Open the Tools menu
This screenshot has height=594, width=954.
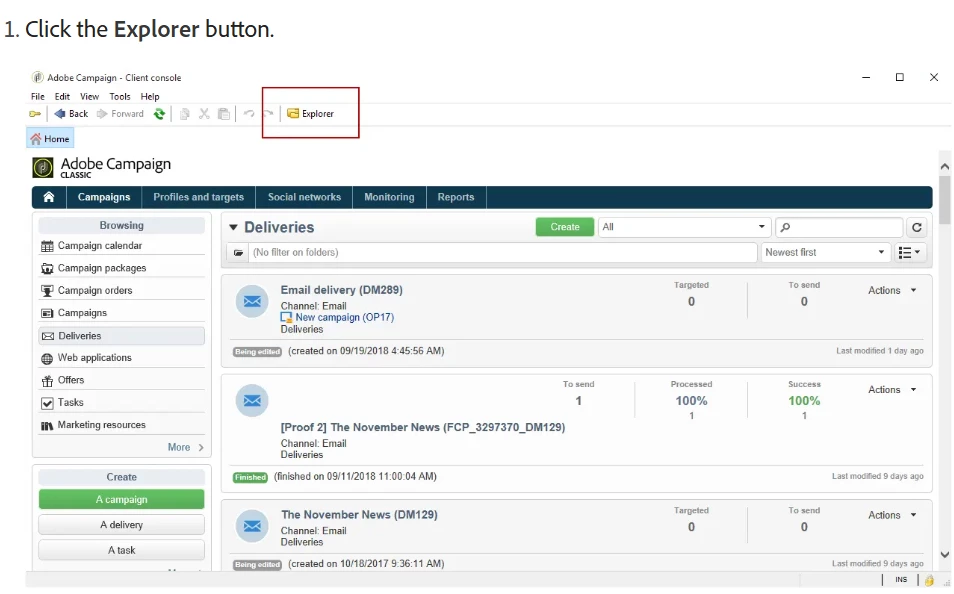[x=120, y=96]
